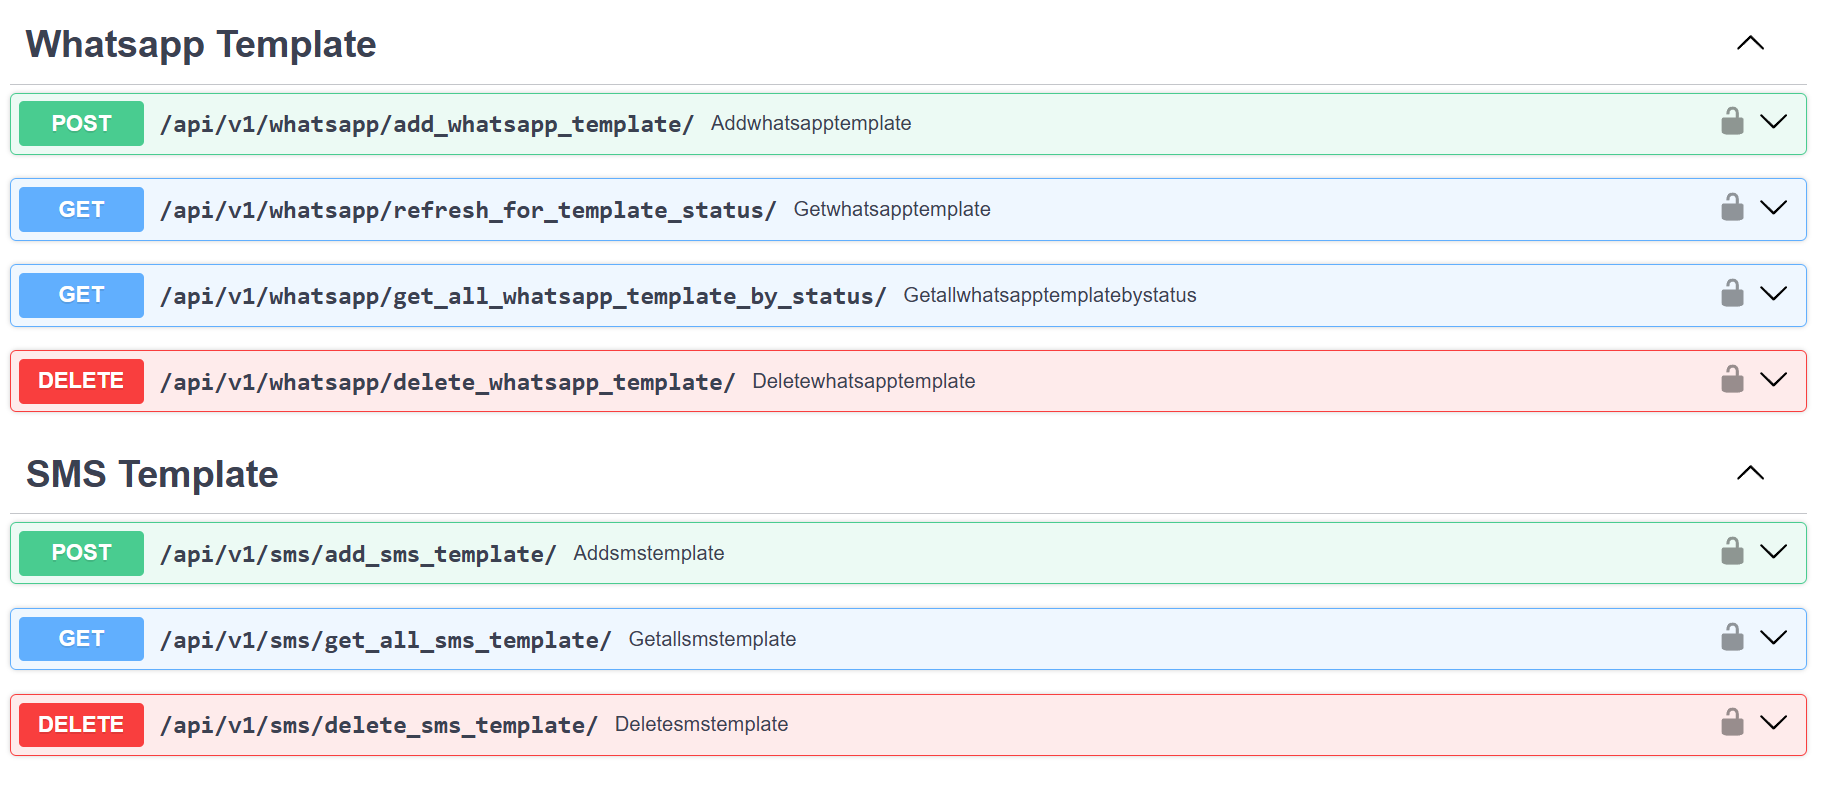Click the lock icon on refresh_for_template_status row
The image size is (1827, 795).
tap(1732, 208)
